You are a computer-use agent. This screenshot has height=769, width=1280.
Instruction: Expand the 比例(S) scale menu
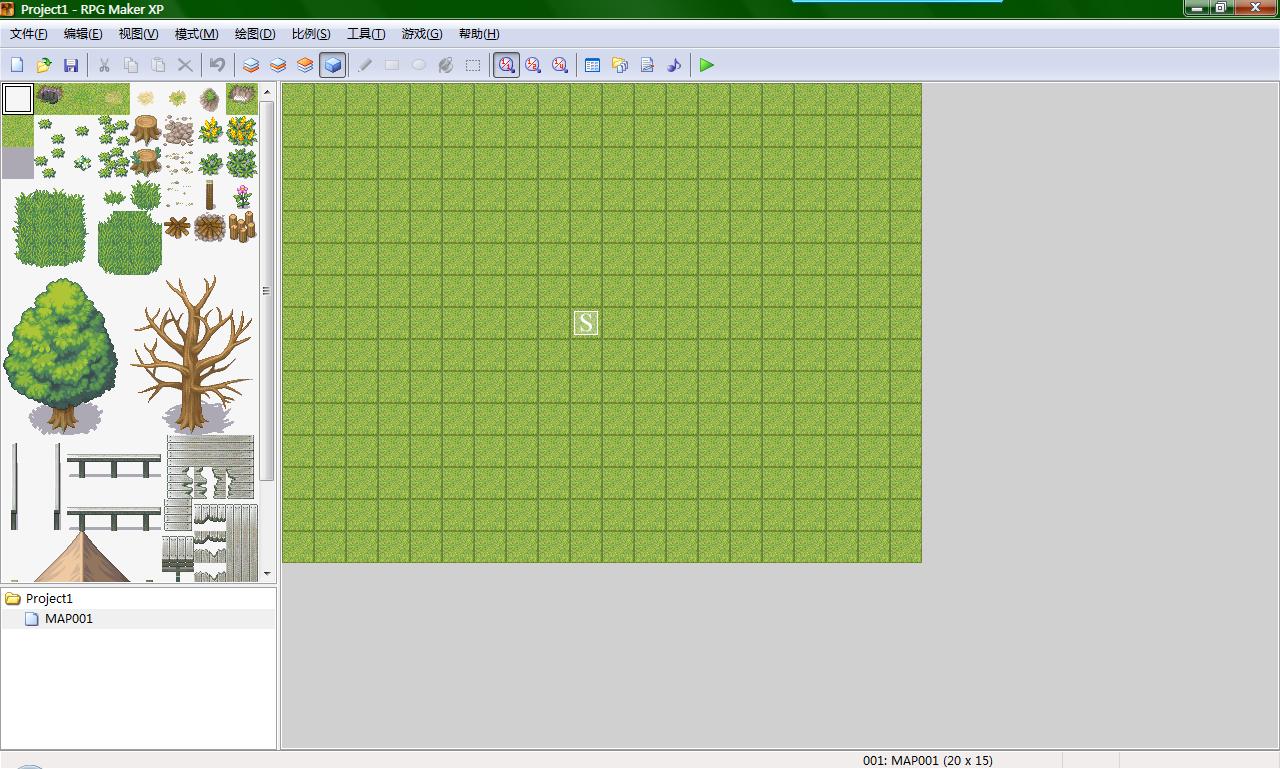pos(310,34)
